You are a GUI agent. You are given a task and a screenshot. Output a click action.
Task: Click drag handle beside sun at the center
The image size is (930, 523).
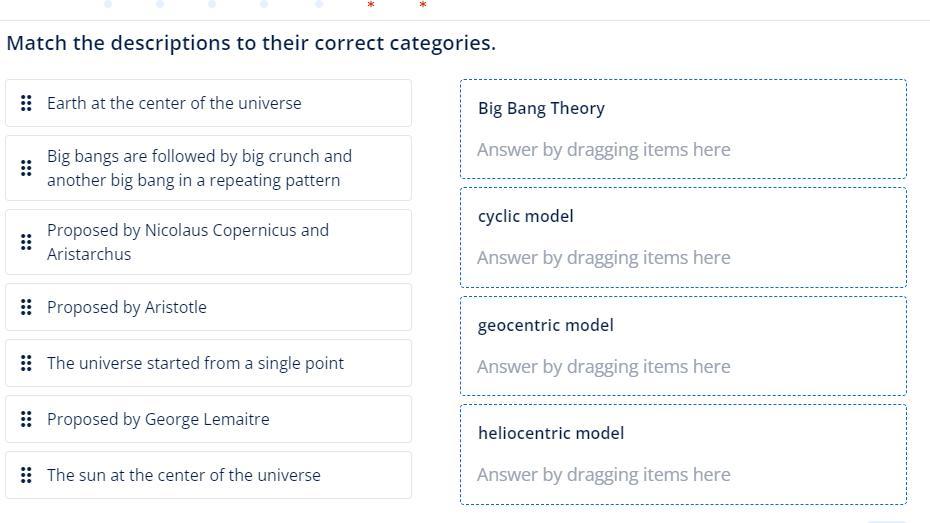26,475
